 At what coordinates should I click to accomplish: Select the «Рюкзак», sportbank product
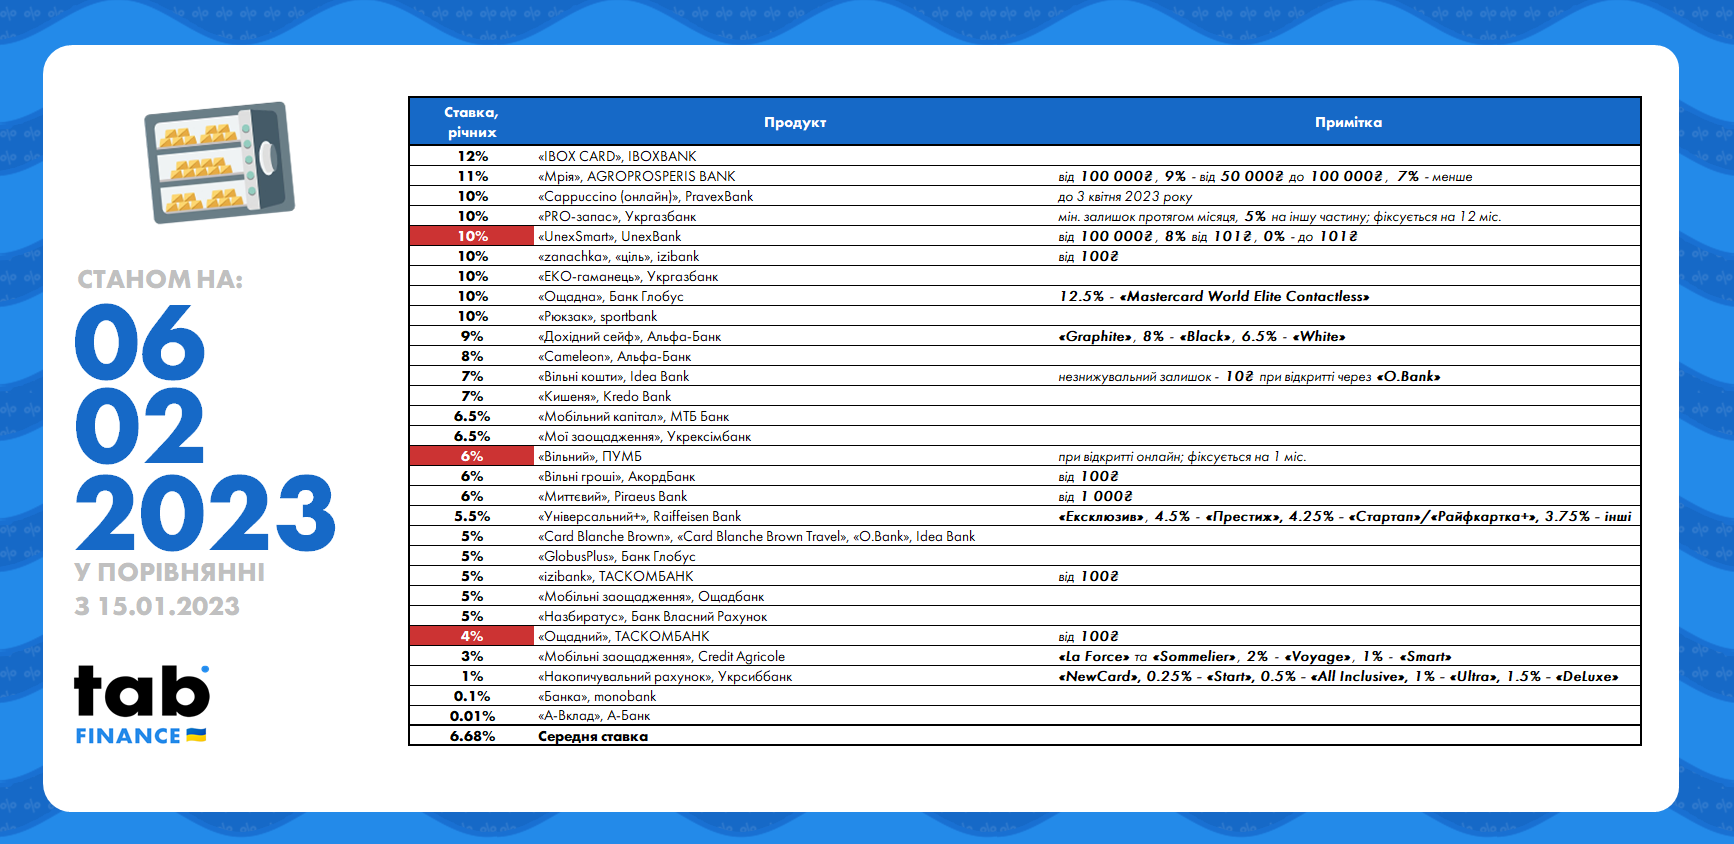coord(598,316)
